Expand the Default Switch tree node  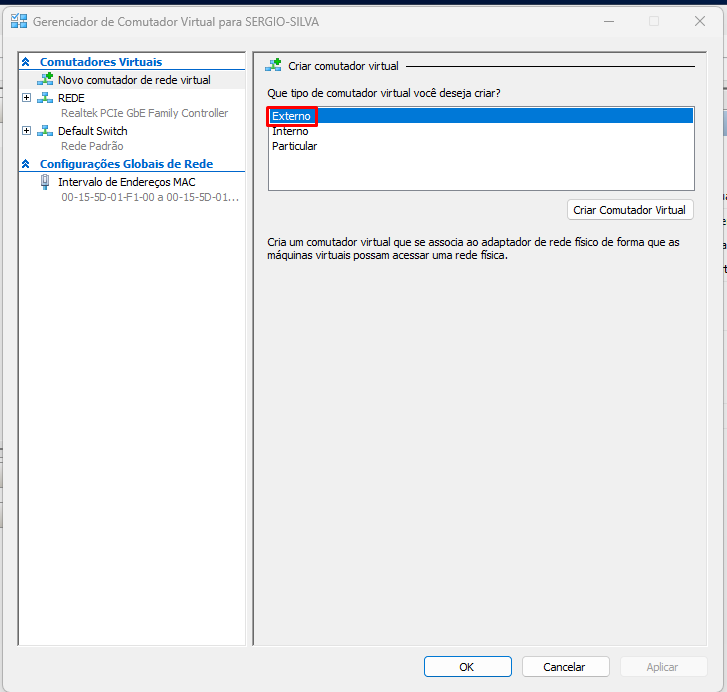(26, 130)
